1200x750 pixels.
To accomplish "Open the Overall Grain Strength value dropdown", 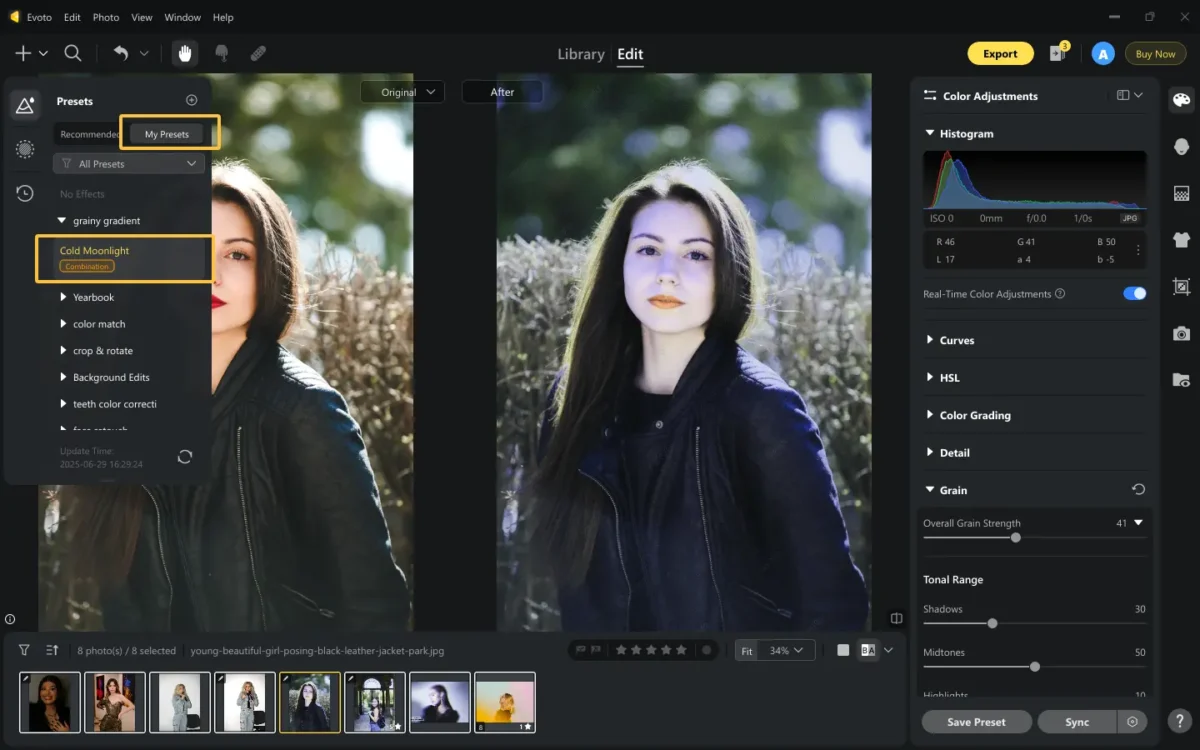I will tap(1138, 523).
